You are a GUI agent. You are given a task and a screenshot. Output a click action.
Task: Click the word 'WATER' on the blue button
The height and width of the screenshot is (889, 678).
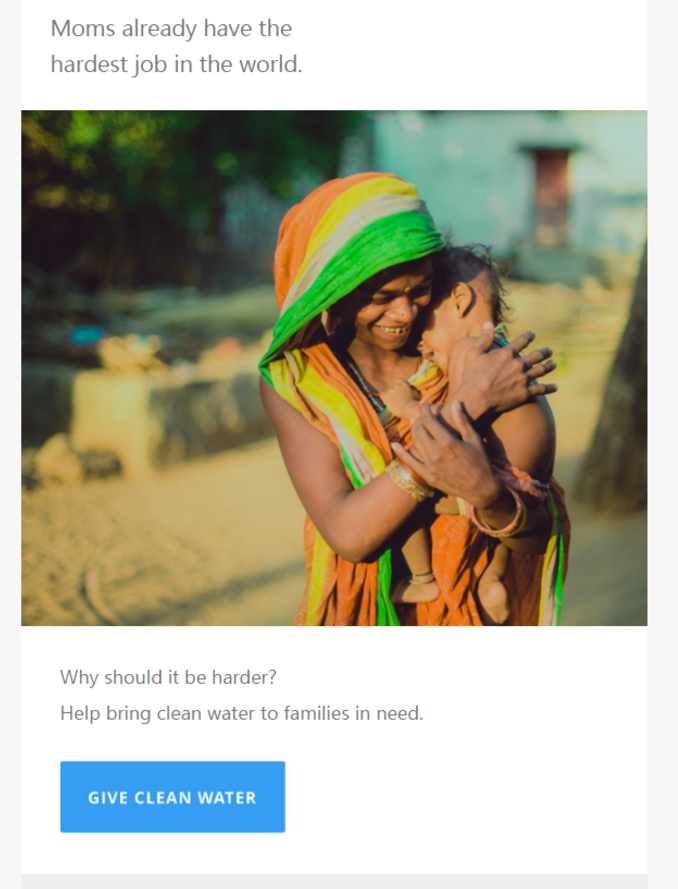[227, 798]
